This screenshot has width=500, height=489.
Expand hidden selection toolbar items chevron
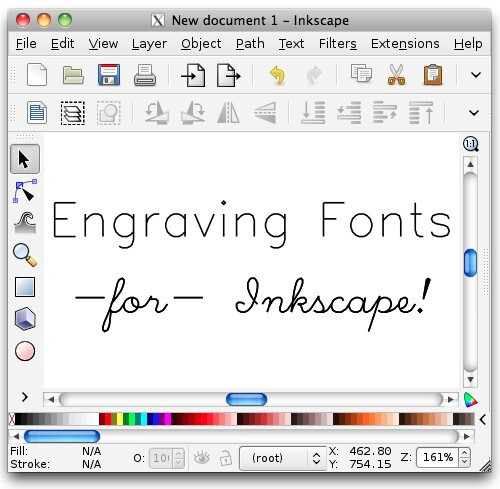[x=474, y=113]
